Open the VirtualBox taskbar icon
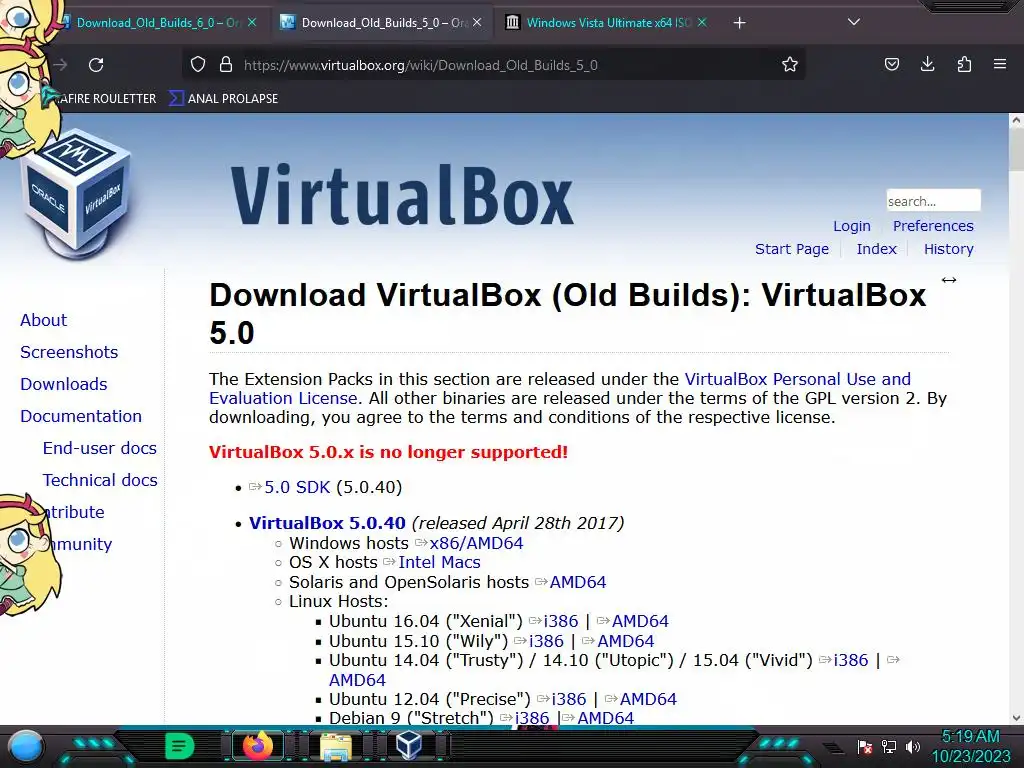1024x768 pixels. (x=409, y=745)
